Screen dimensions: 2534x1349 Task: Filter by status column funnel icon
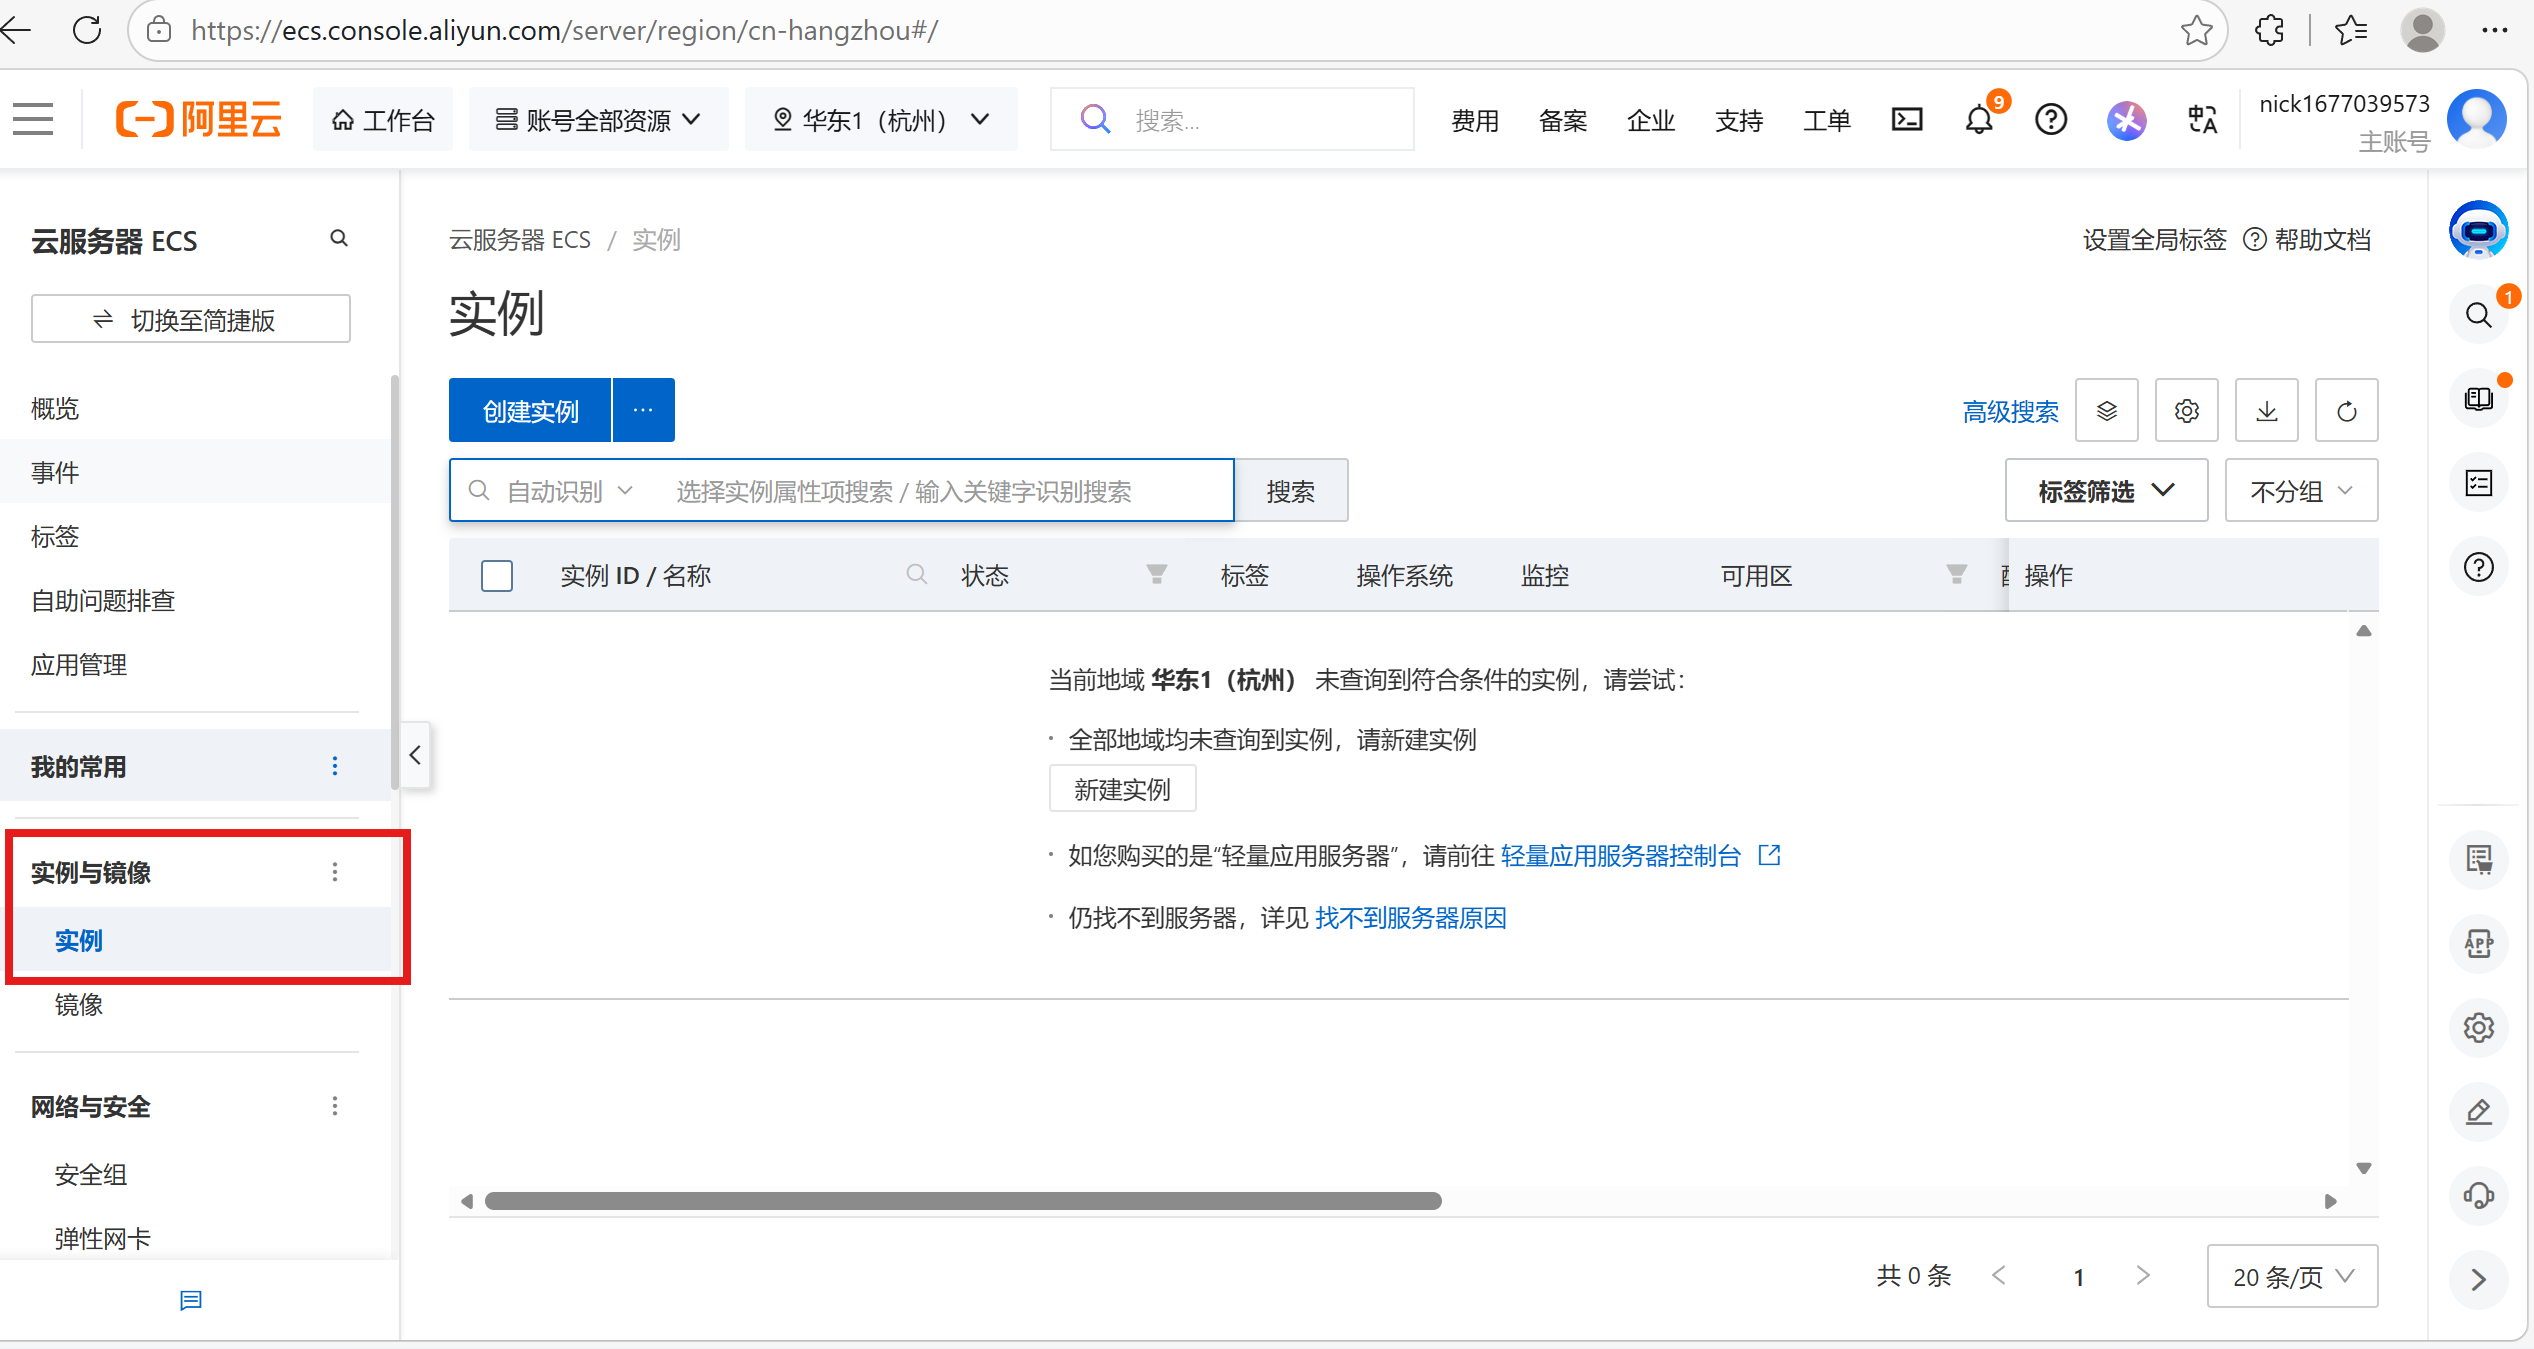coord(1156,574)
